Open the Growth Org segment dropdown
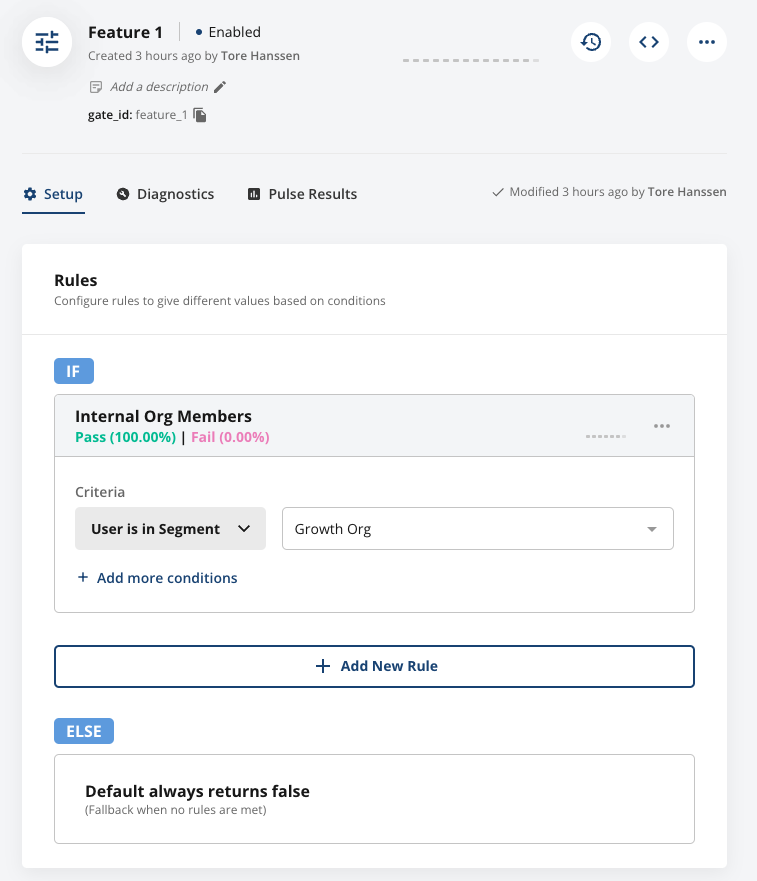Image resolution: width=757 pixels, height=881 pixels. (x=478, y=528)
